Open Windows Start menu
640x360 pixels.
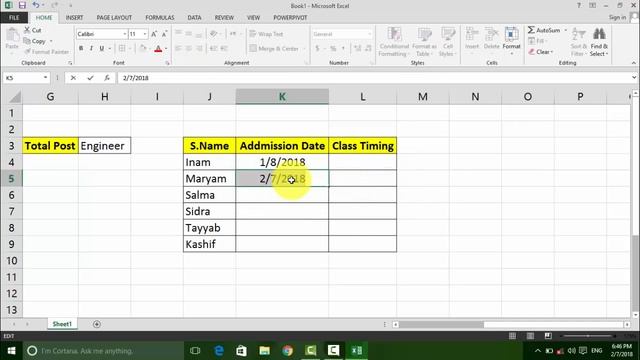tap(11, 351)
